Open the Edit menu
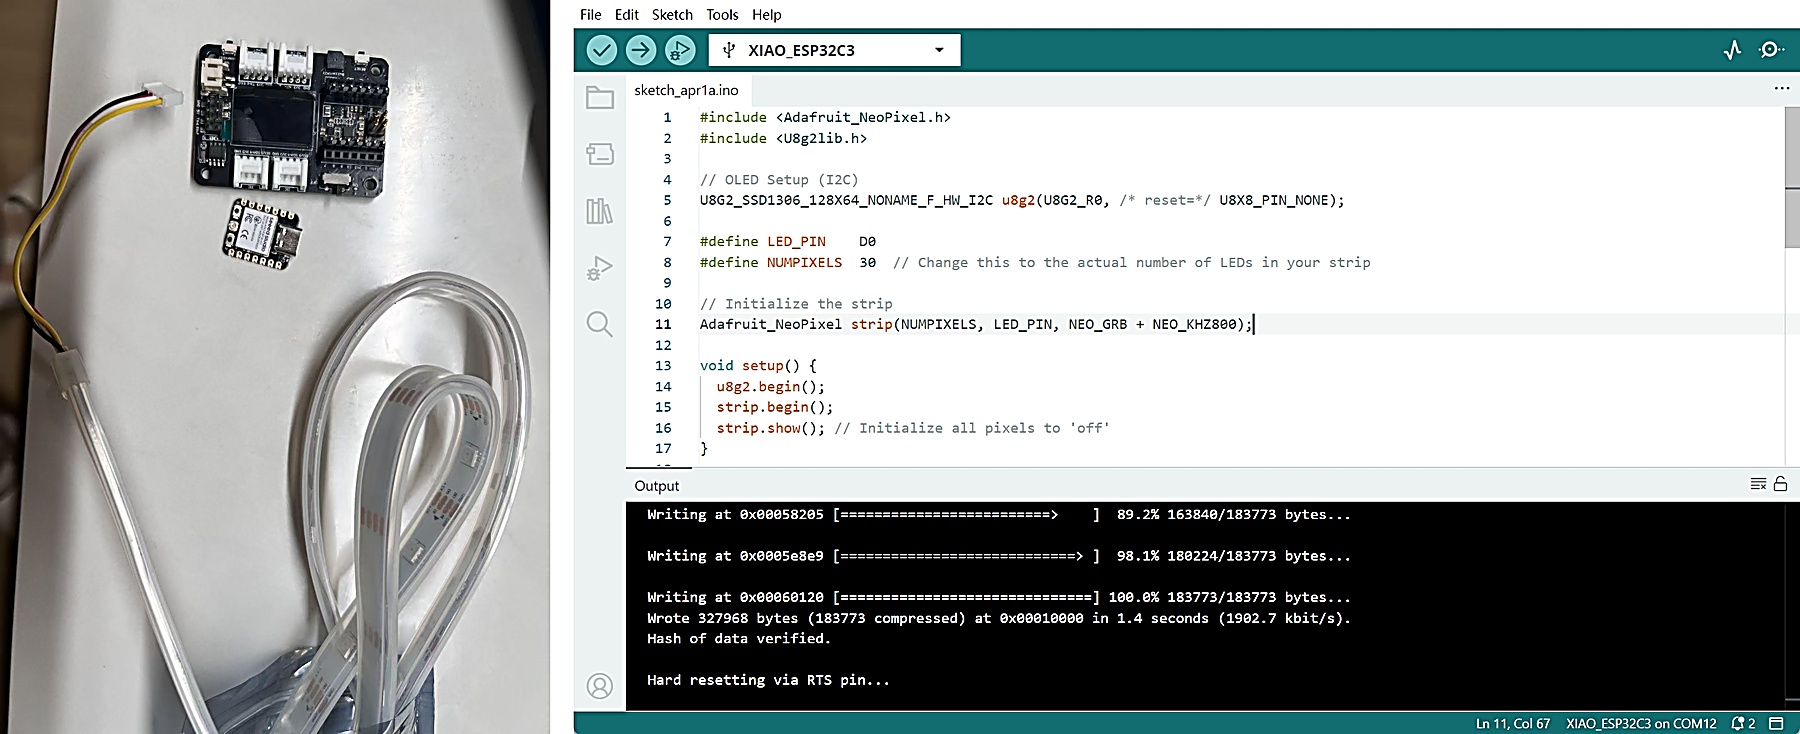This screenshot has height=734, width=1800. (627, 14)
